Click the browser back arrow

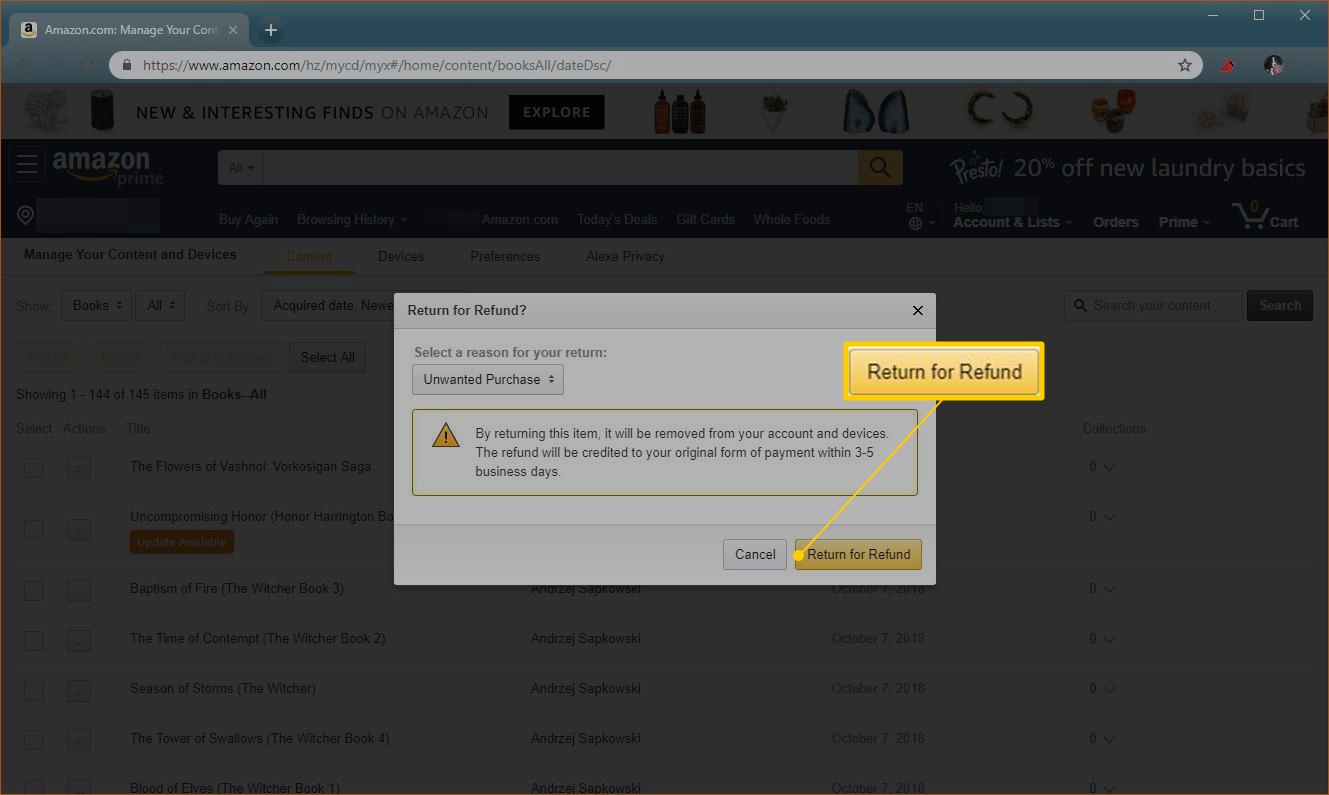click(22, 65)
